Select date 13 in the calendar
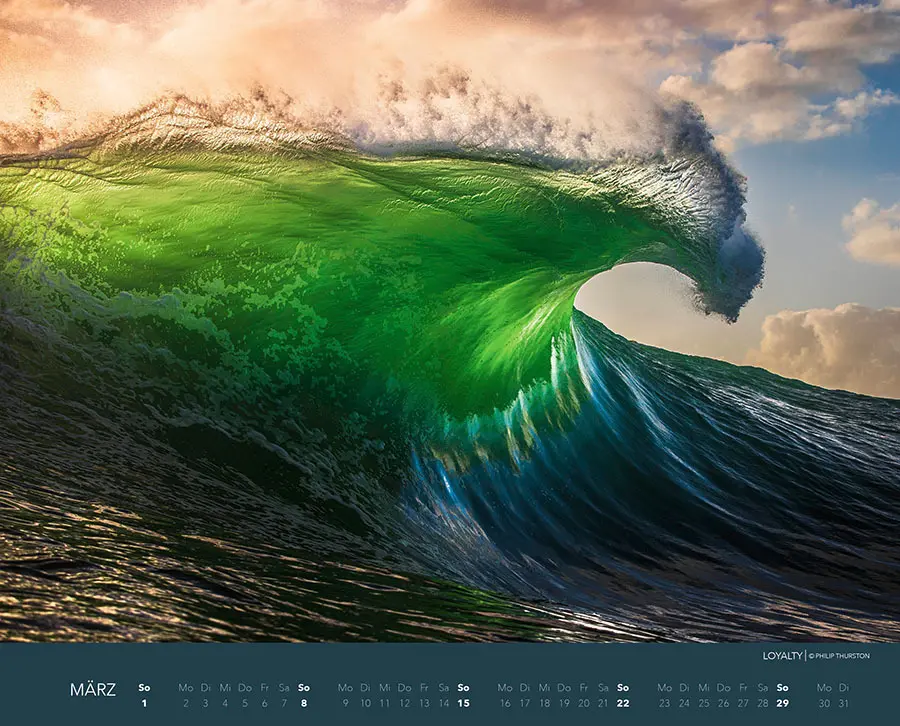 click(x=424, y=703)
